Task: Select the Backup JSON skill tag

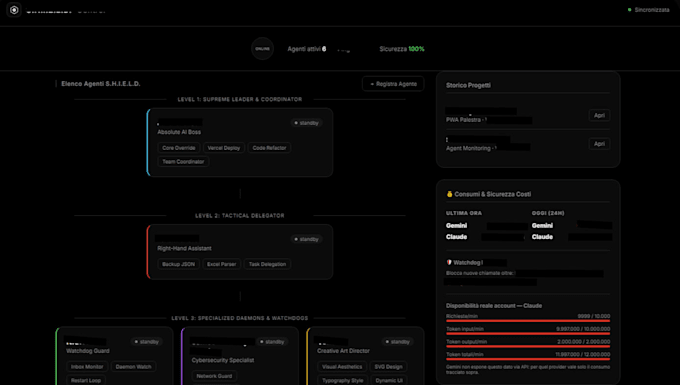Action: pos(178,264)
